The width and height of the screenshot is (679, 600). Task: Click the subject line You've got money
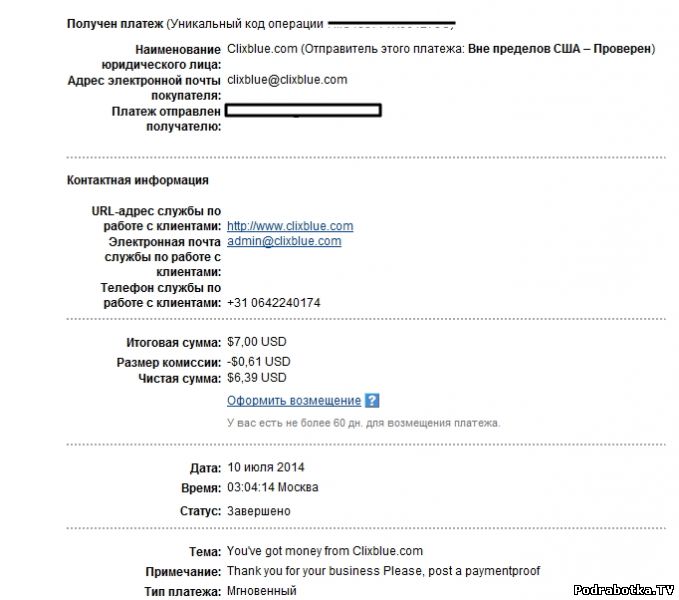tap(325, 551)
